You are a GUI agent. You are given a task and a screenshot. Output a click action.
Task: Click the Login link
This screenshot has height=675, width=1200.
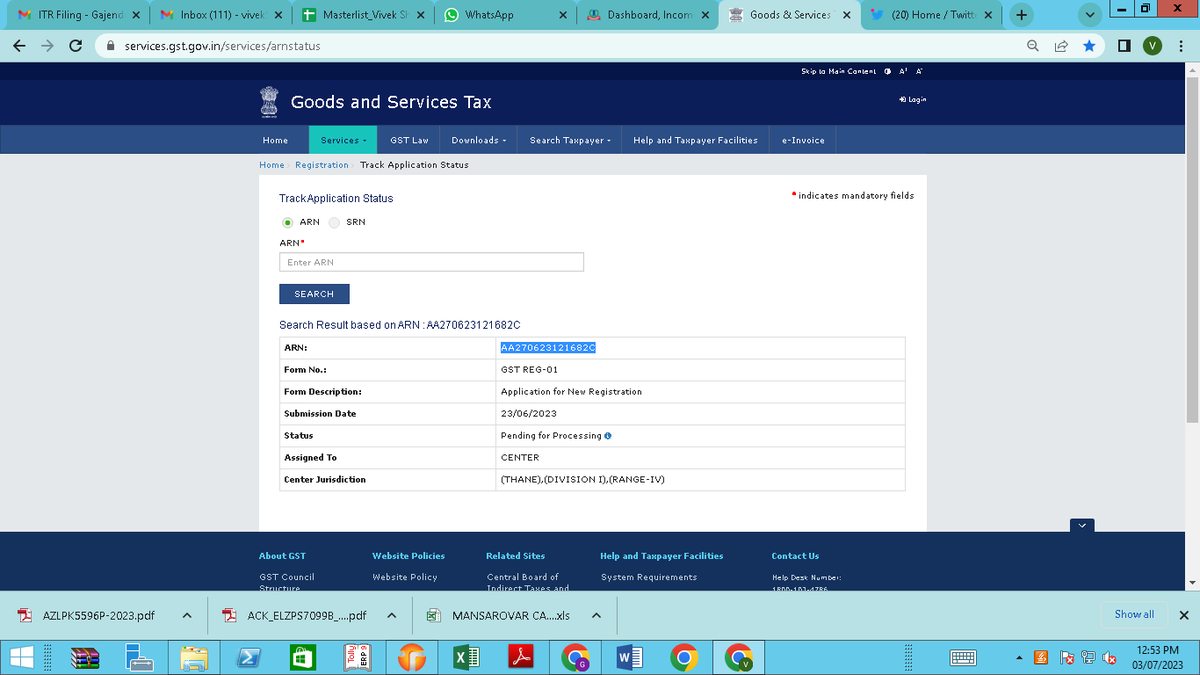click(x=913, y=99)
